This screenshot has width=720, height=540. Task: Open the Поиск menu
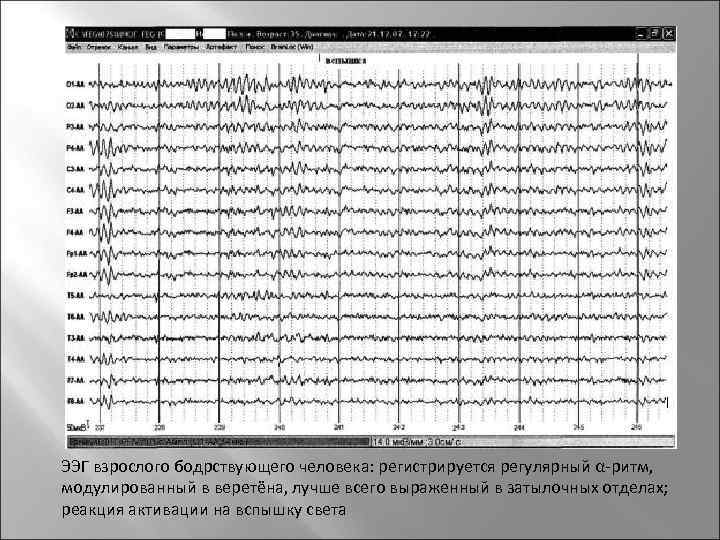tap(254, 47)
